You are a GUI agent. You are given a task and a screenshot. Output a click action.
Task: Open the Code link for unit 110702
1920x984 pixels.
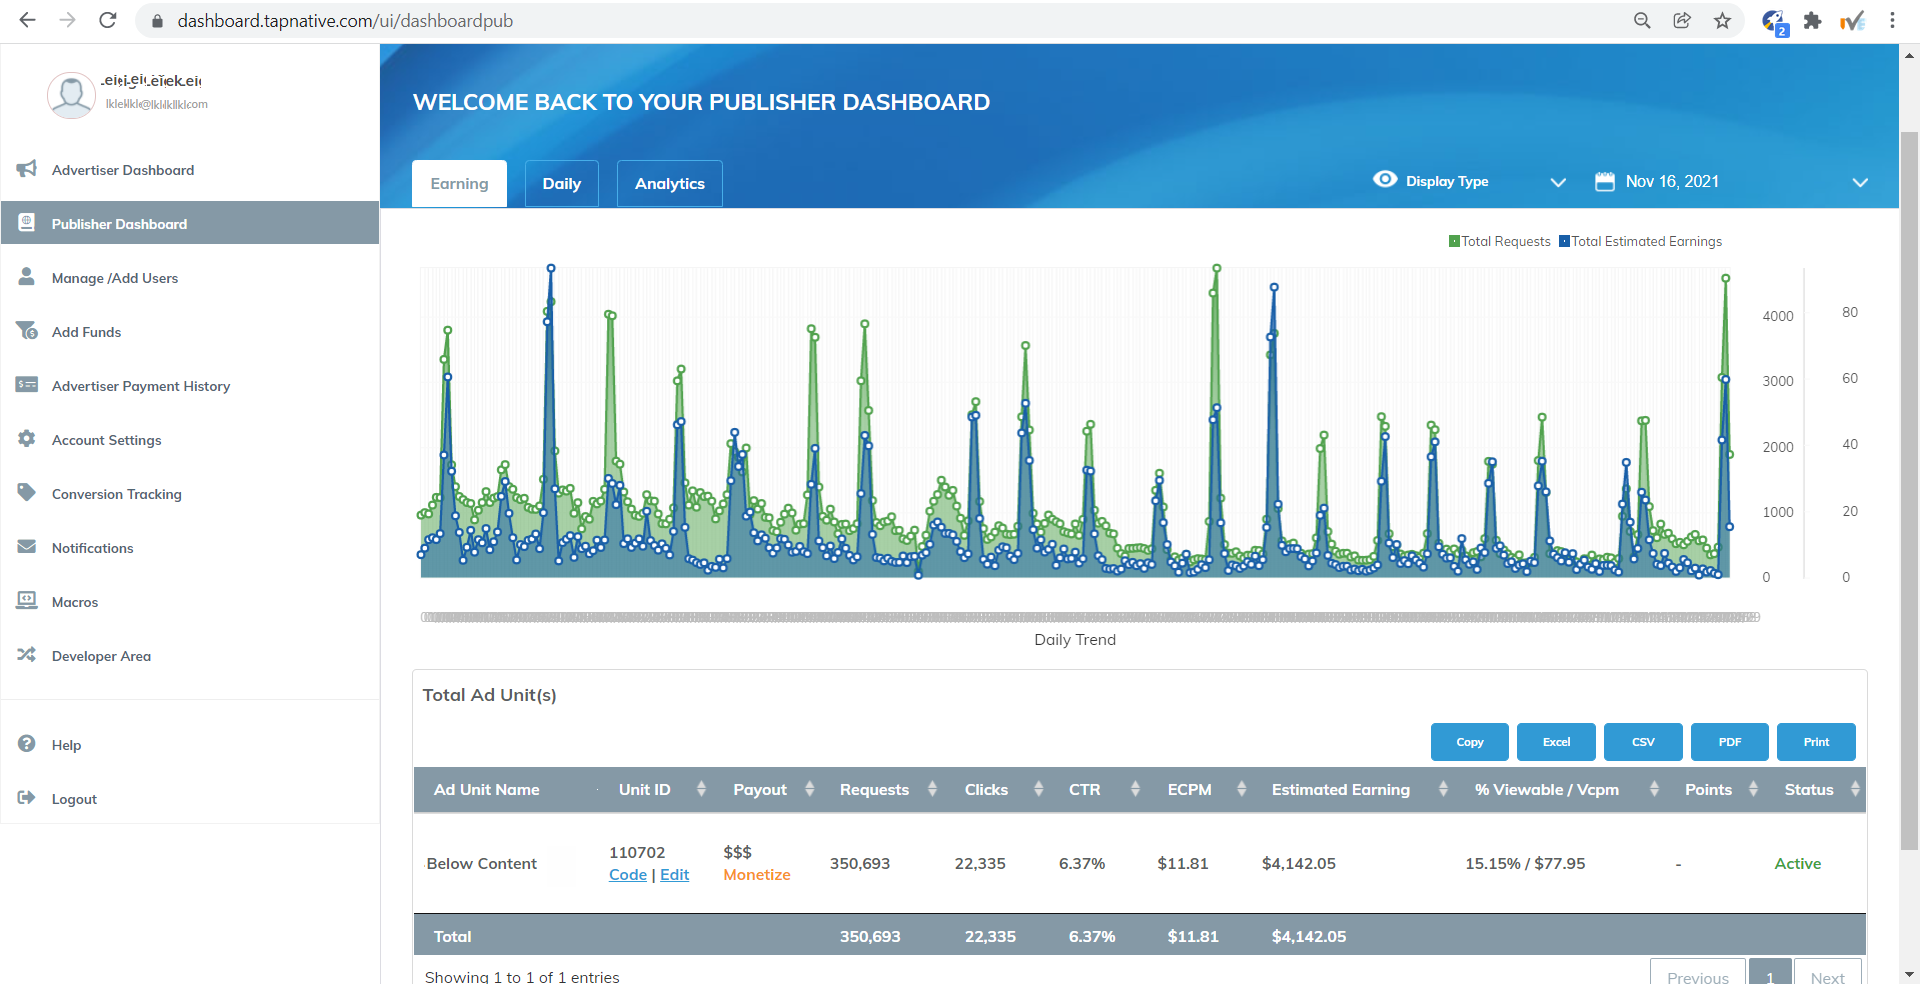628,875
